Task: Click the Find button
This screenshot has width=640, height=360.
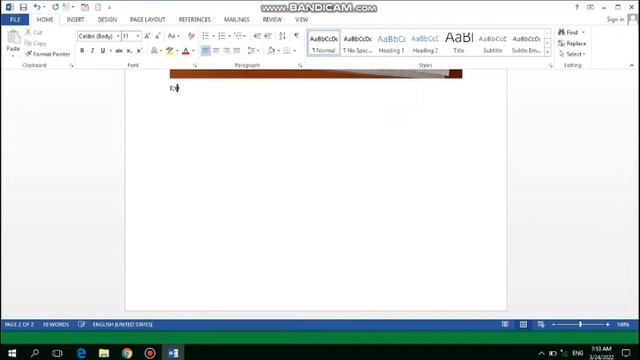Action: (x=568, y=32)
